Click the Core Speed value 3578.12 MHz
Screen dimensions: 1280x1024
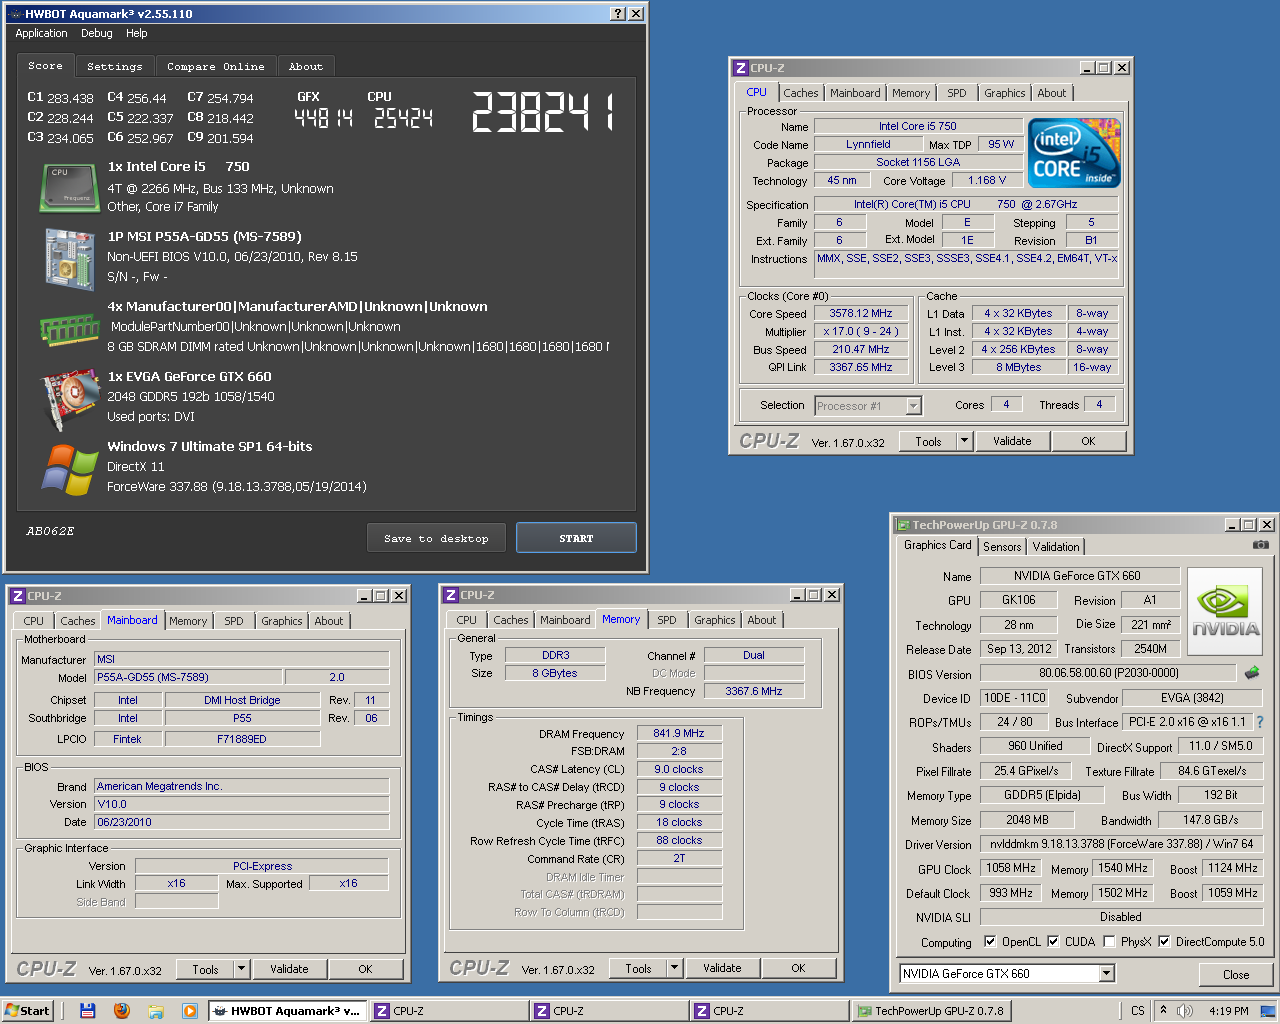click(x=861, y=313)
